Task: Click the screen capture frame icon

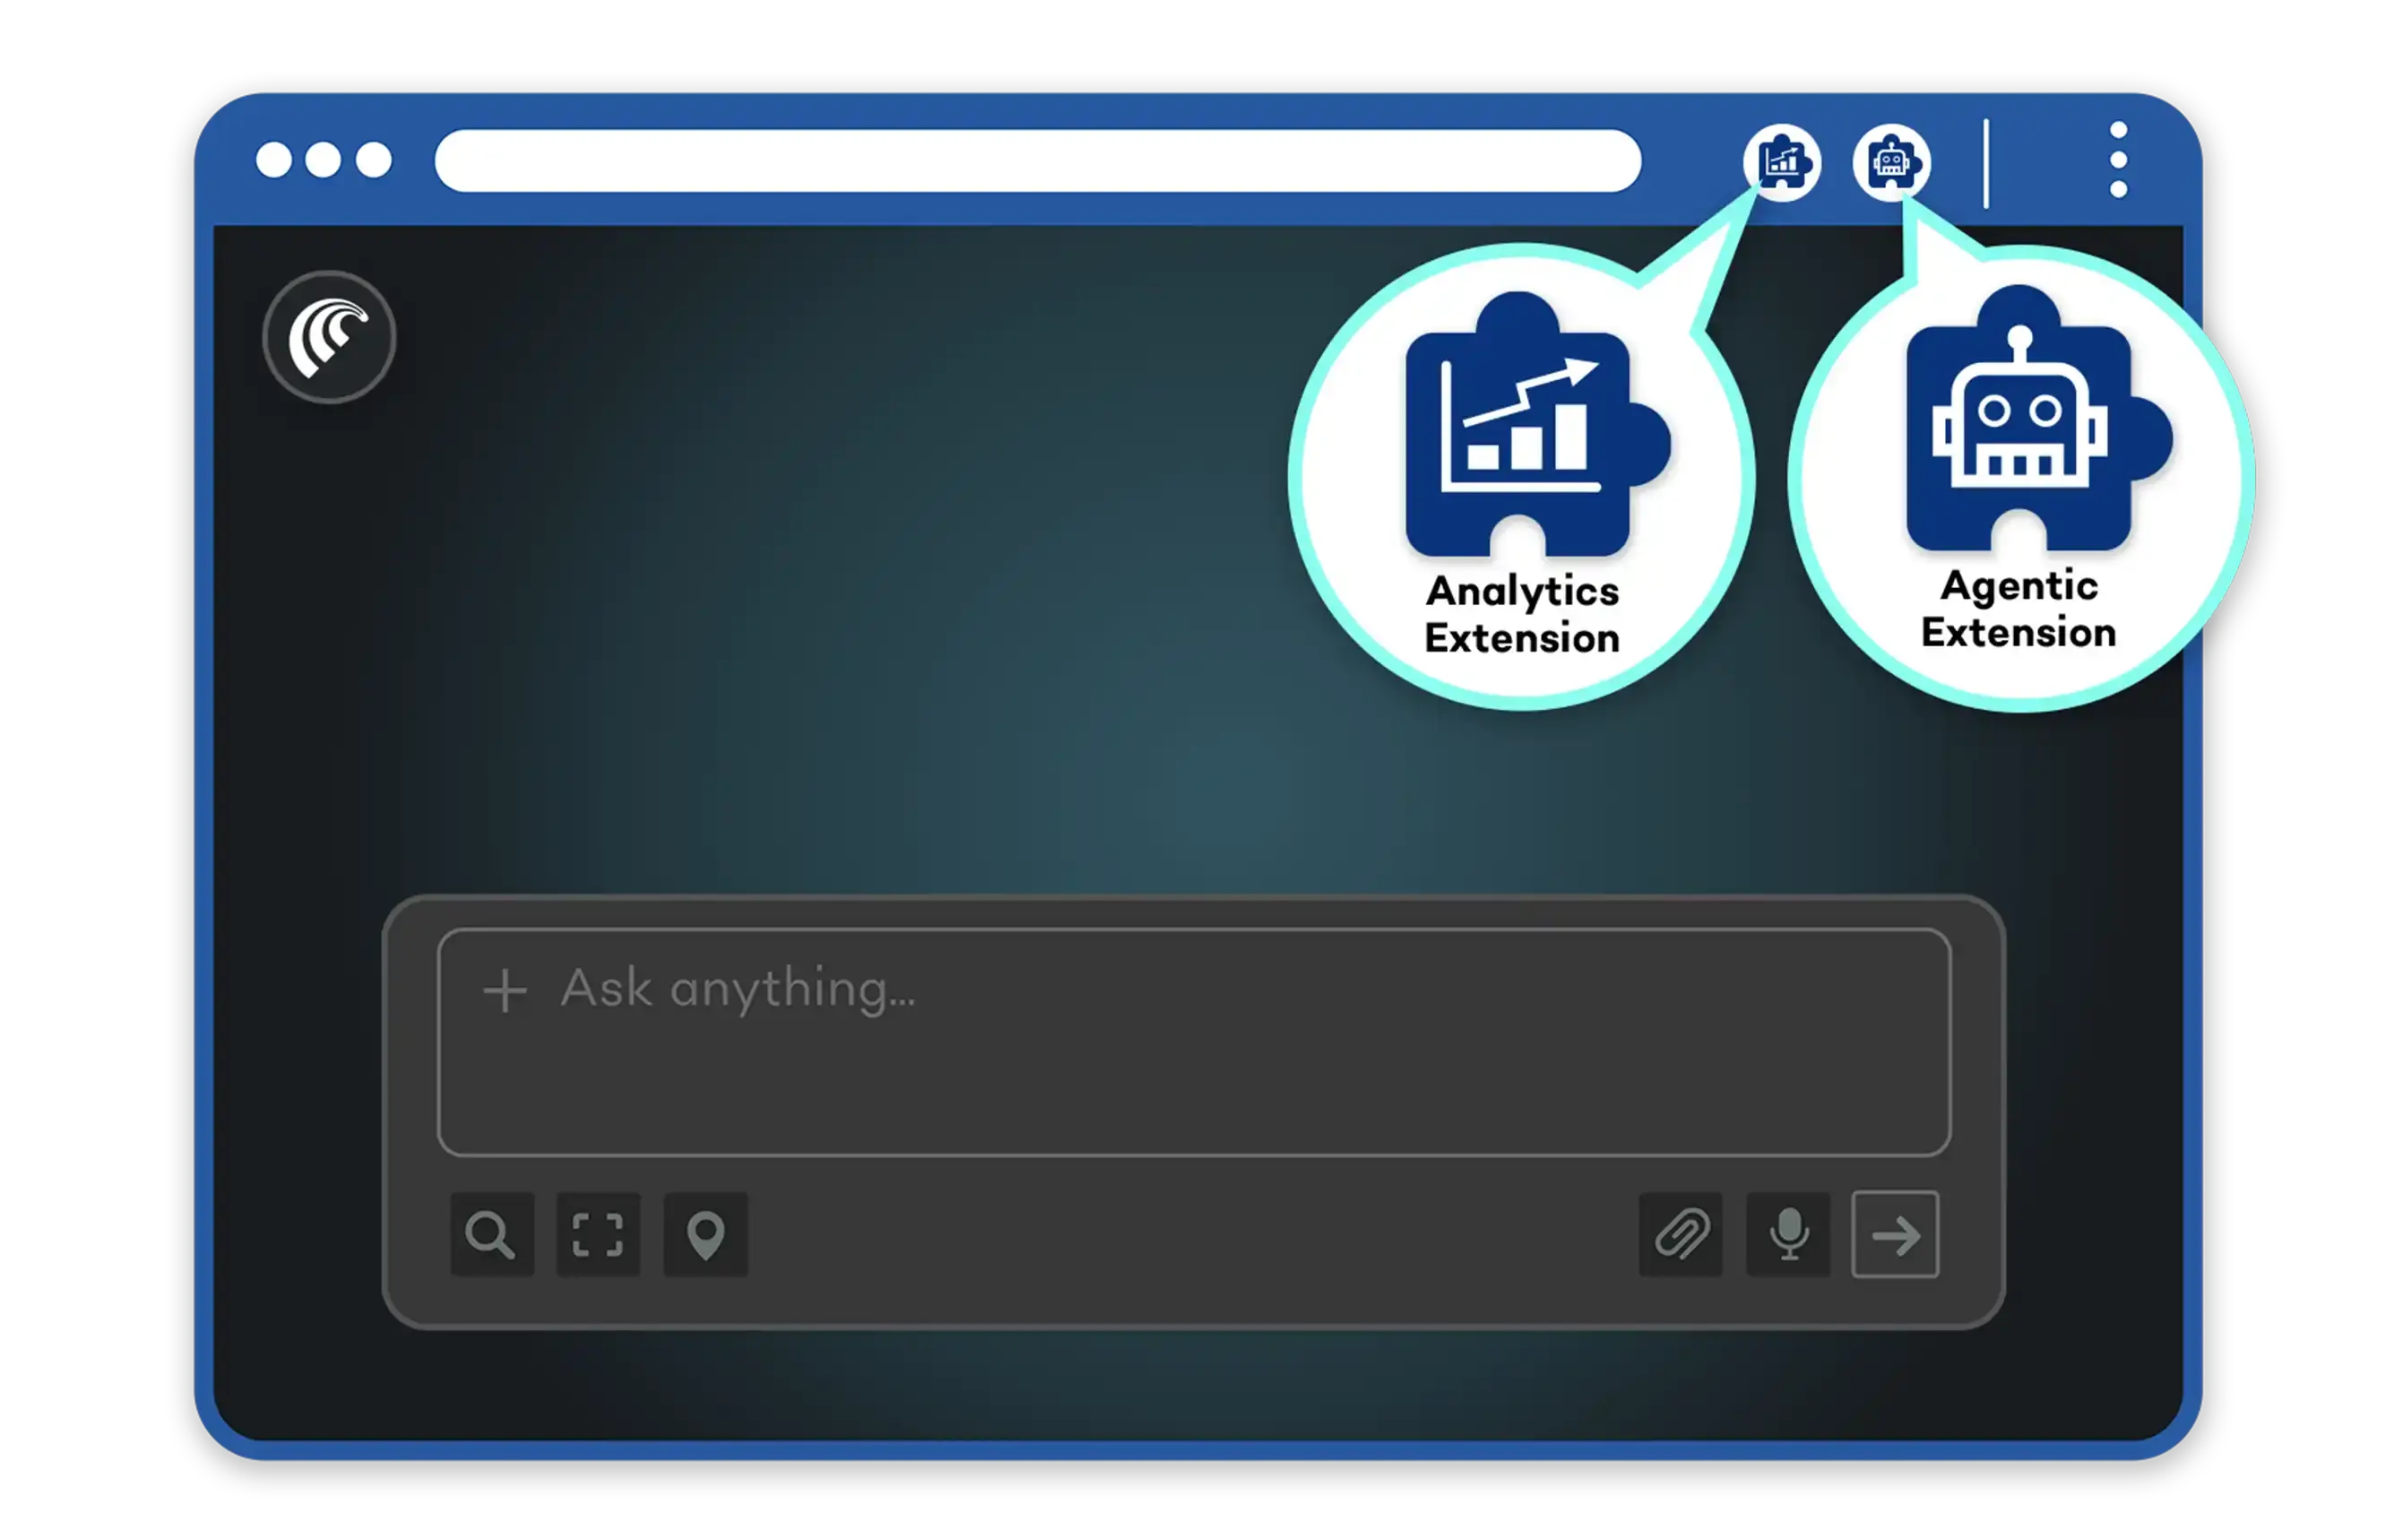Action: (x=598, y=1234)
